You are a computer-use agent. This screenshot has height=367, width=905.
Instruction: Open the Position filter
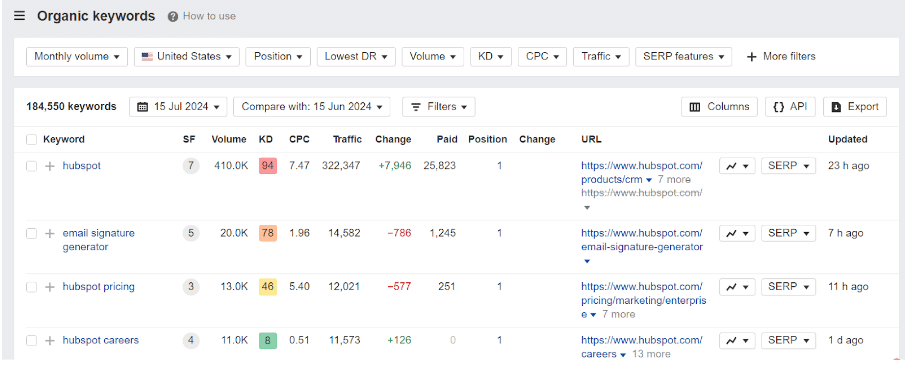(278, 57)
